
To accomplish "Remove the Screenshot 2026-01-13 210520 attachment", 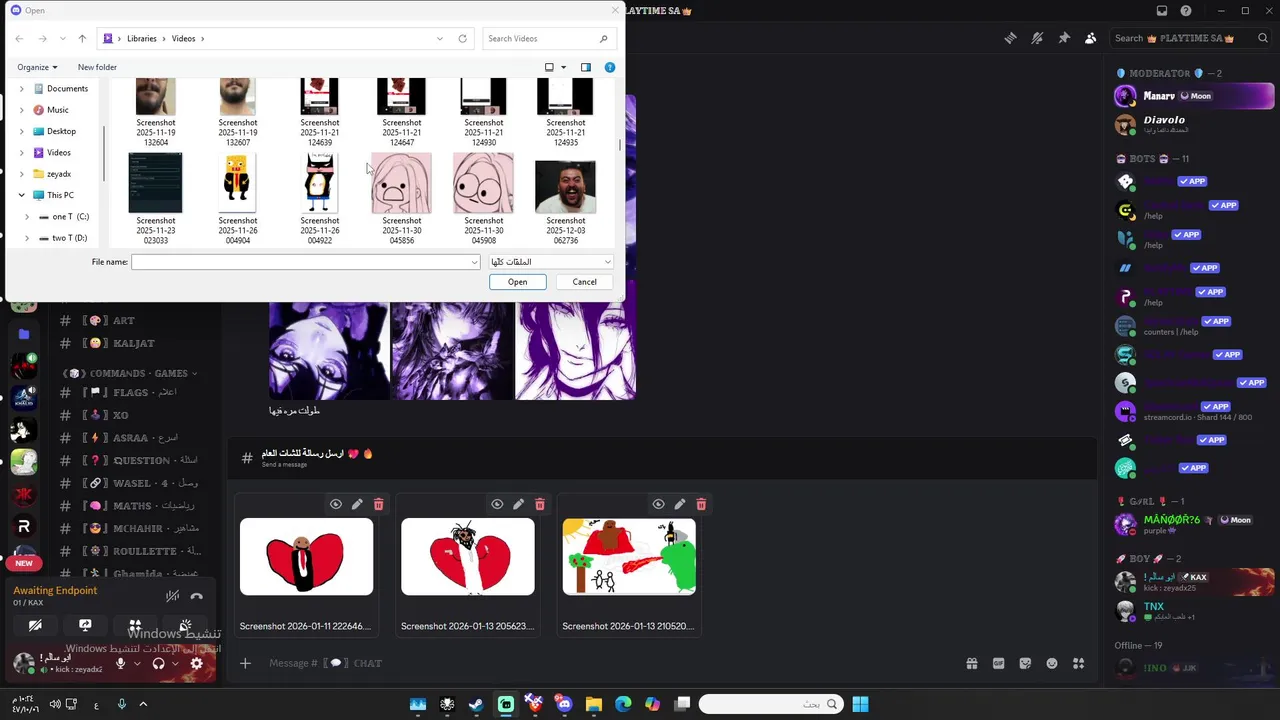I will click(701, 504).
